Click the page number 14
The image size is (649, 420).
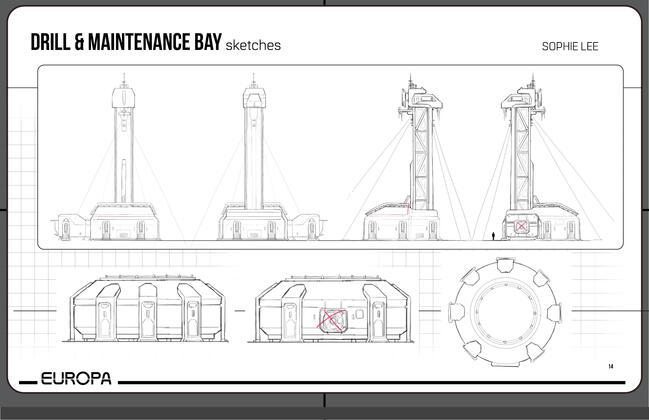click(610, 367)
